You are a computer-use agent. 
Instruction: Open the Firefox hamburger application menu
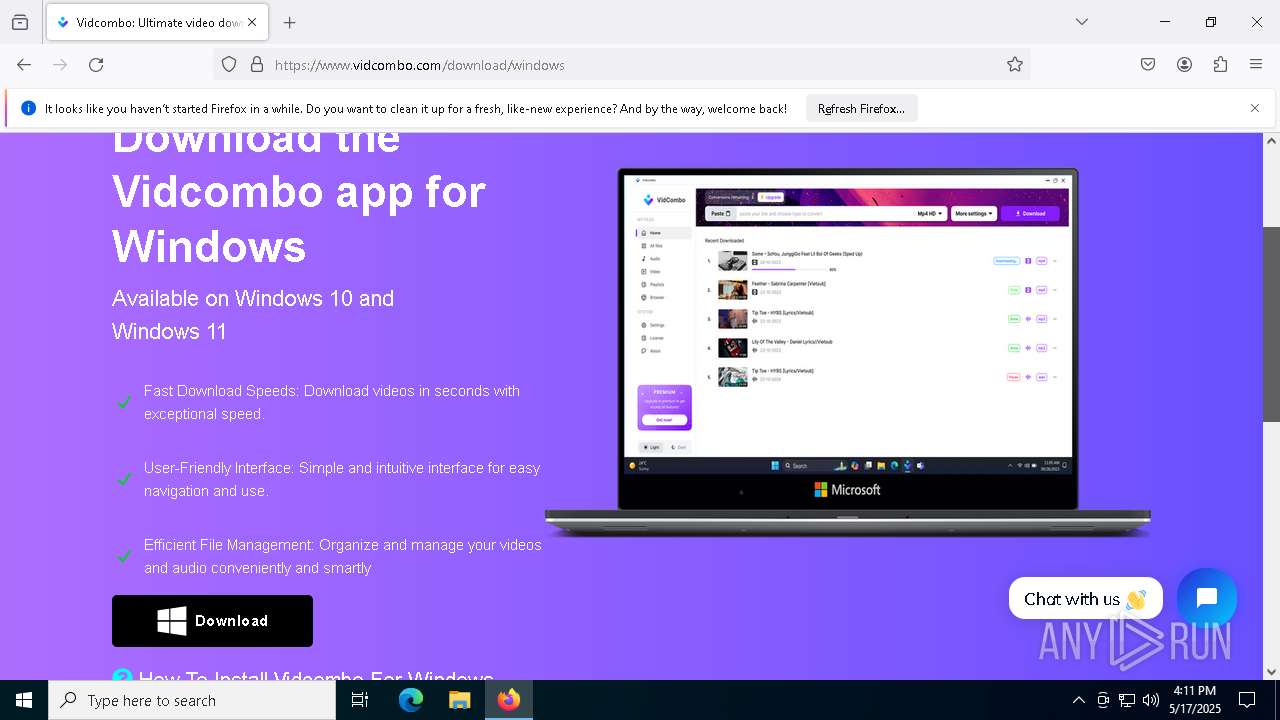(1256, 64)
